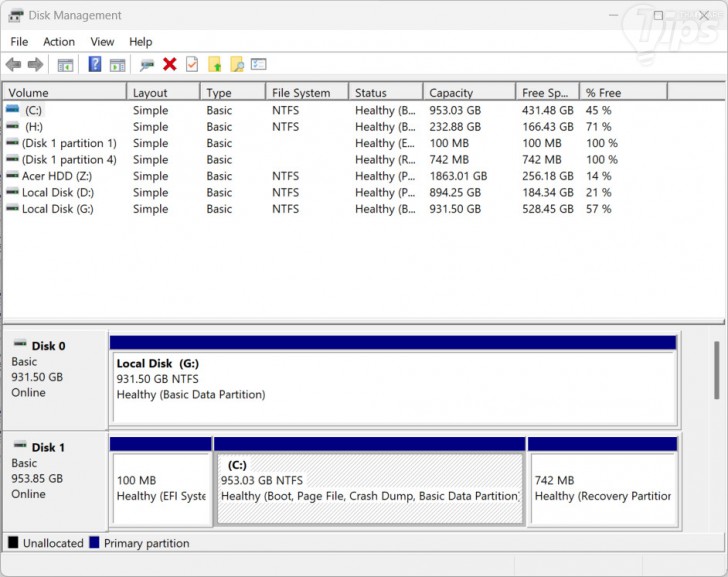
Task: Click the Show/Hide Console Tree icon
Action: [x=65, y=65]
